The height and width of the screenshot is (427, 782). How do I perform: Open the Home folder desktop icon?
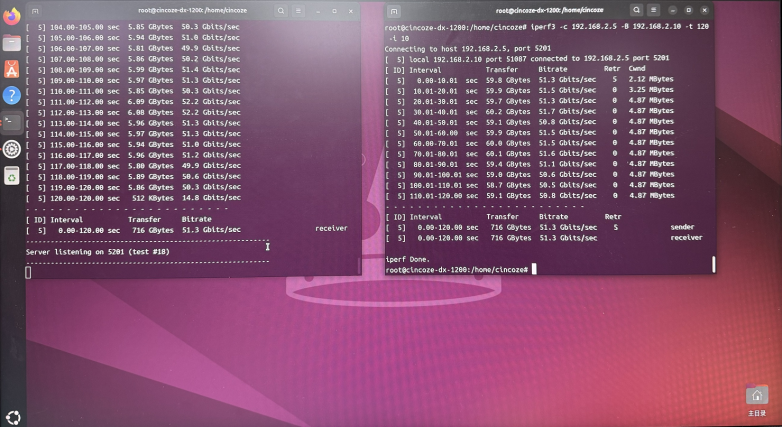coord(756,397)
